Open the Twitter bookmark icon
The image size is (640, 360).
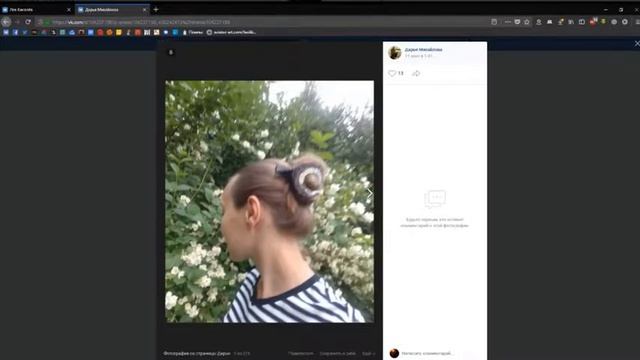pos(24,32)
